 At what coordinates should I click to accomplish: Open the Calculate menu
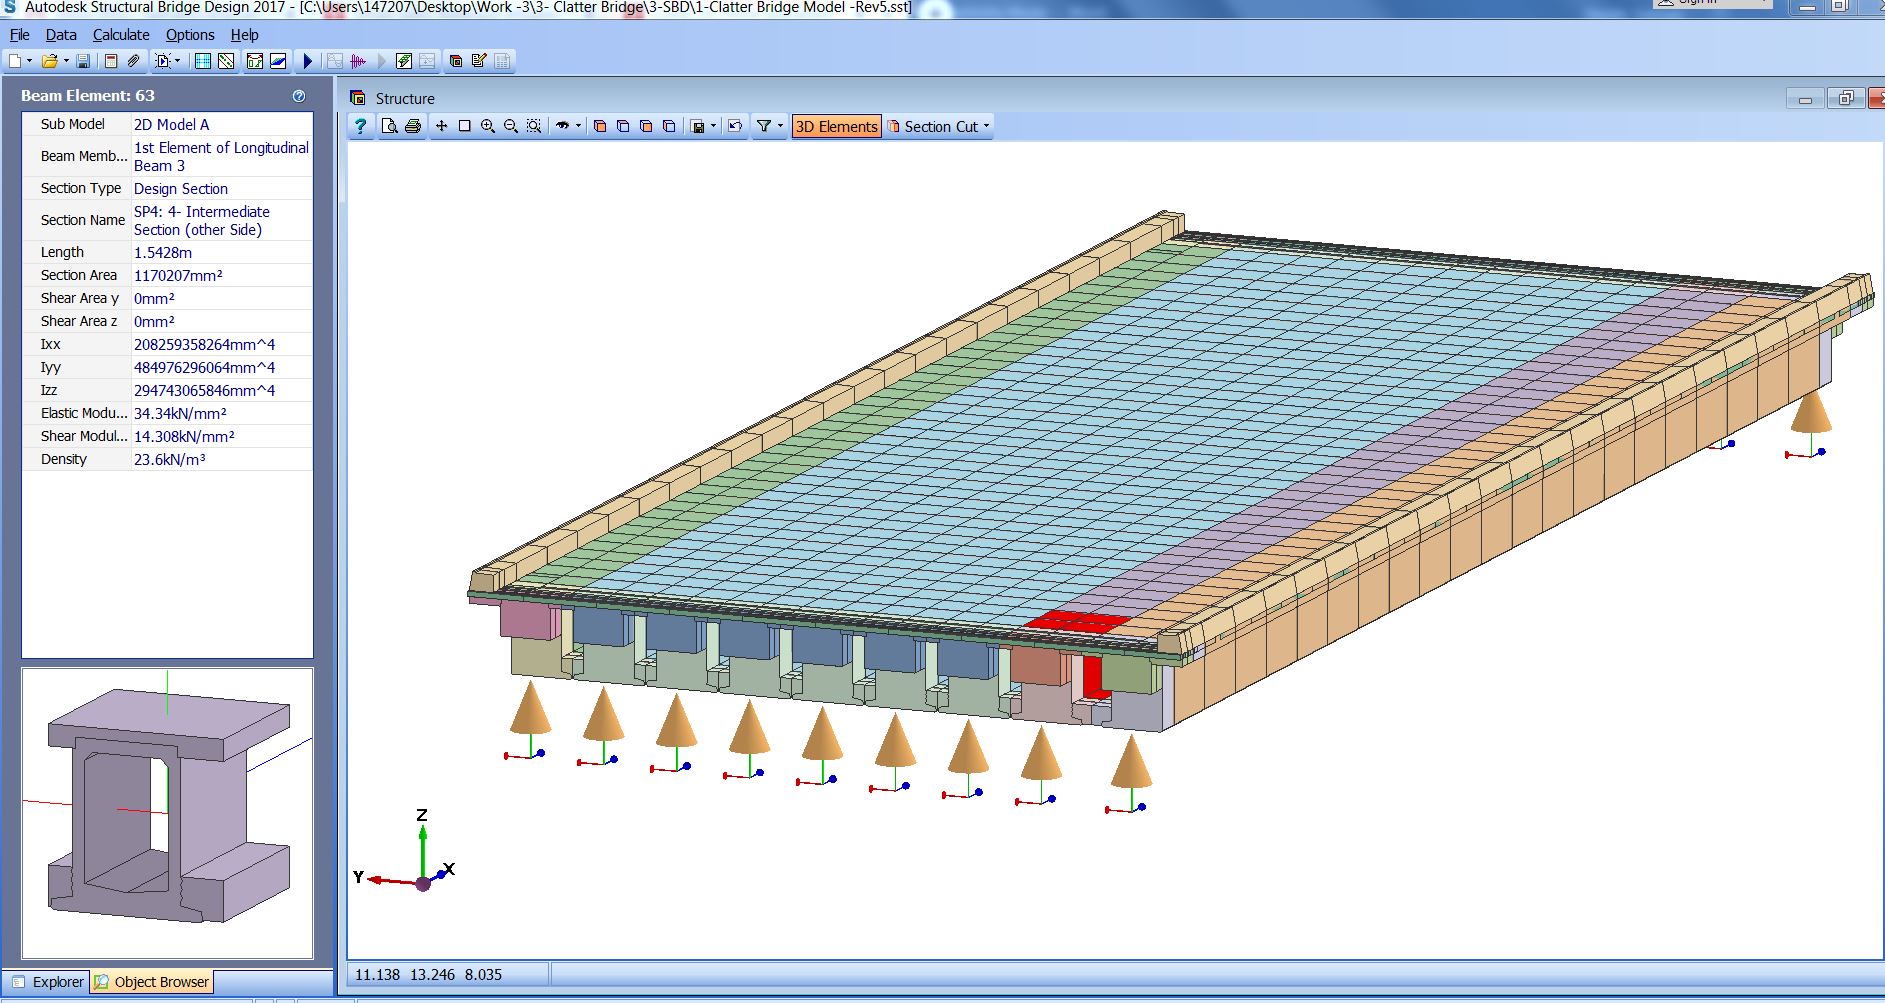120,34
